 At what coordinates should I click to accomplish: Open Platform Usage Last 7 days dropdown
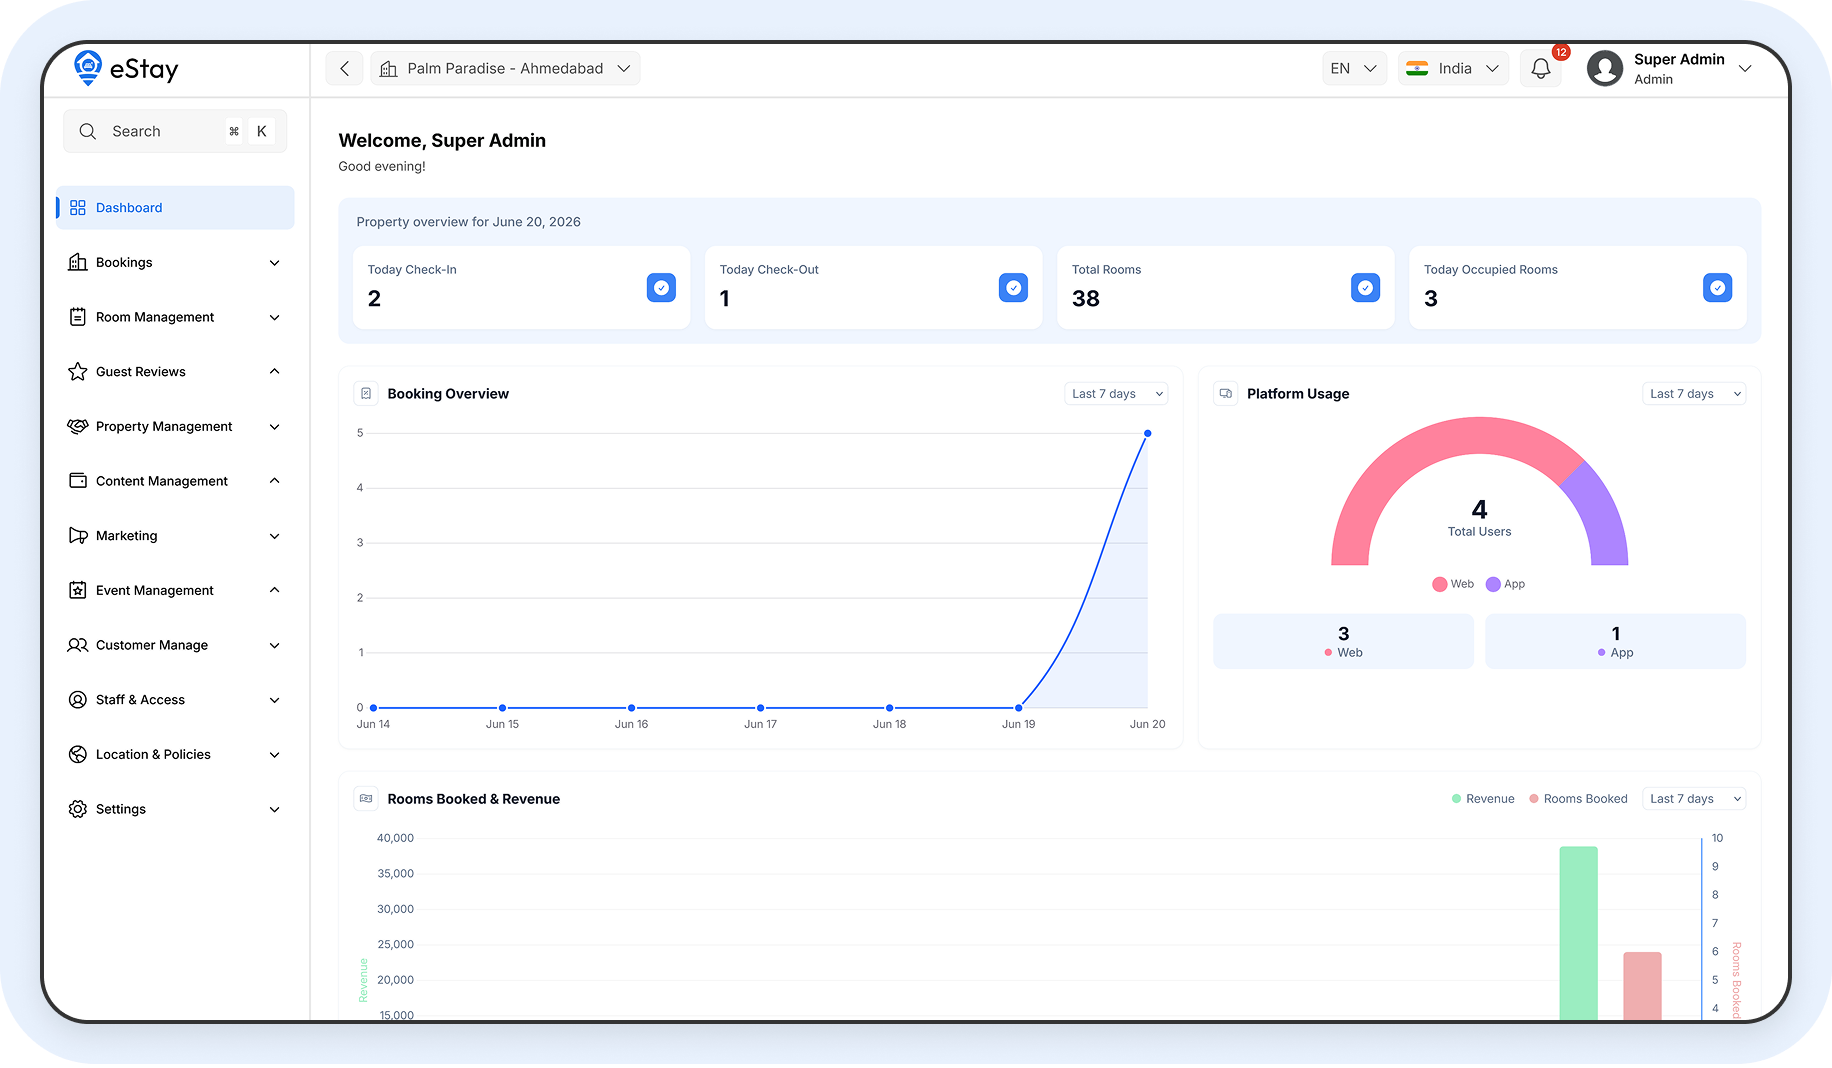[x=1694, y=394]
